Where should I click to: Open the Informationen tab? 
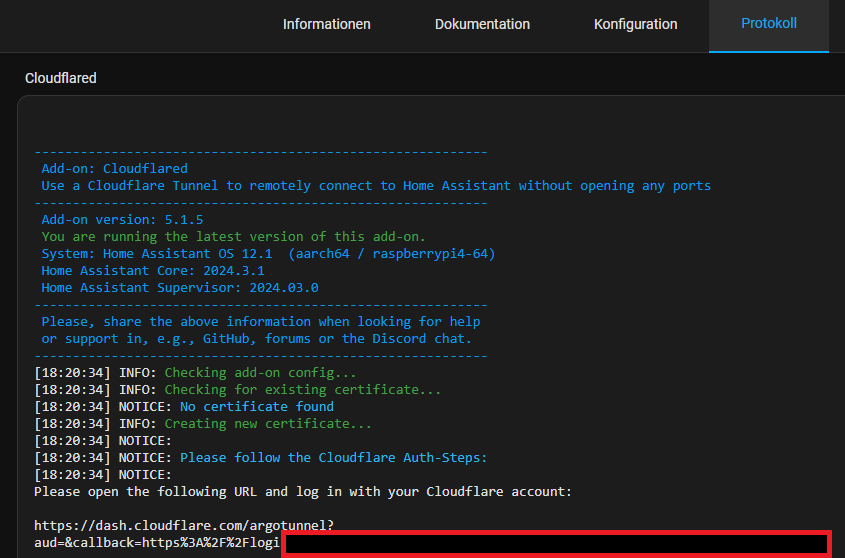[x=326, y=24]
